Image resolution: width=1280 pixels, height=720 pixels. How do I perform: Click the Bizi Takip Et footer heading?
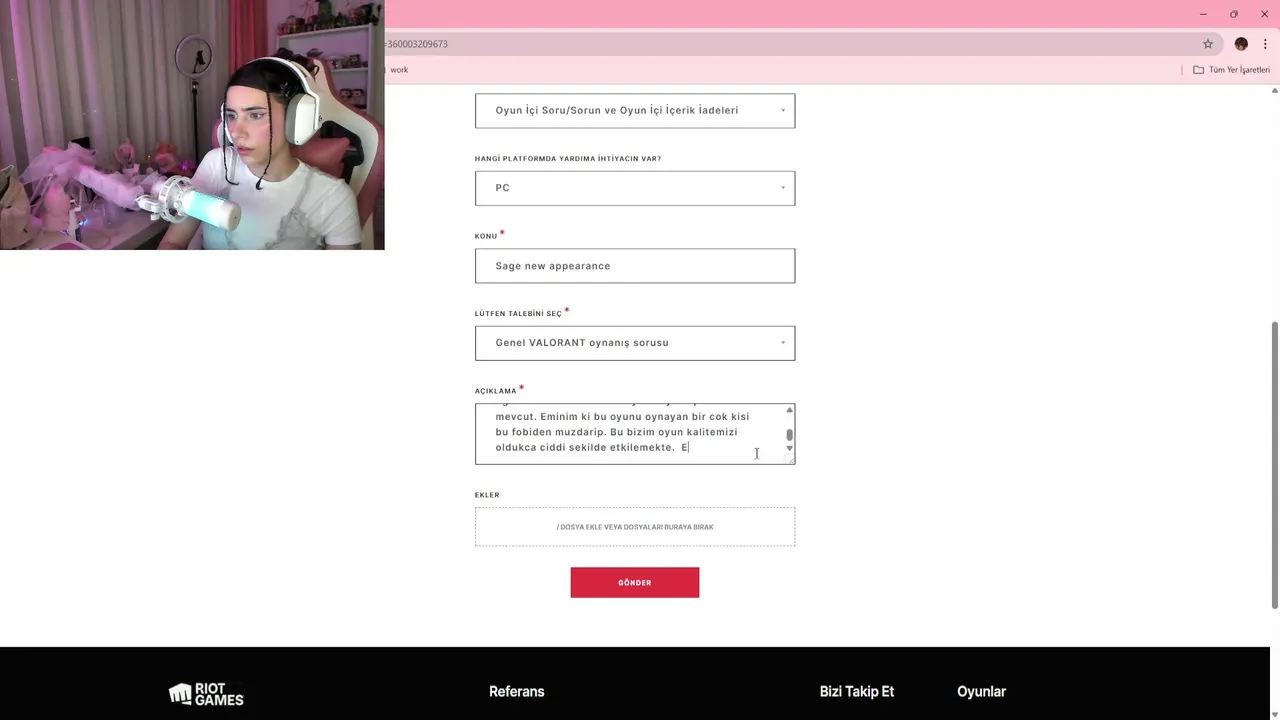coord(857,692)
